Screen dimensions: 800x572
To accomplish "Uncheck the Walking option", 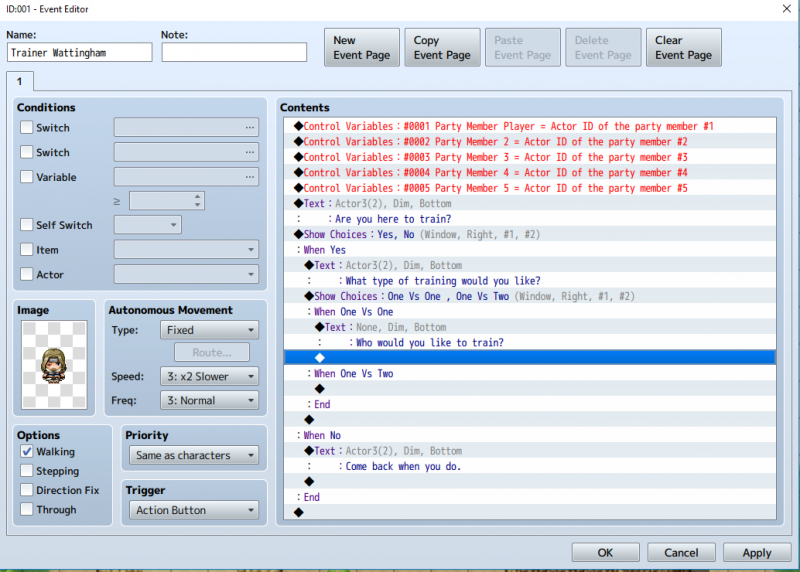I will point(27,452).
